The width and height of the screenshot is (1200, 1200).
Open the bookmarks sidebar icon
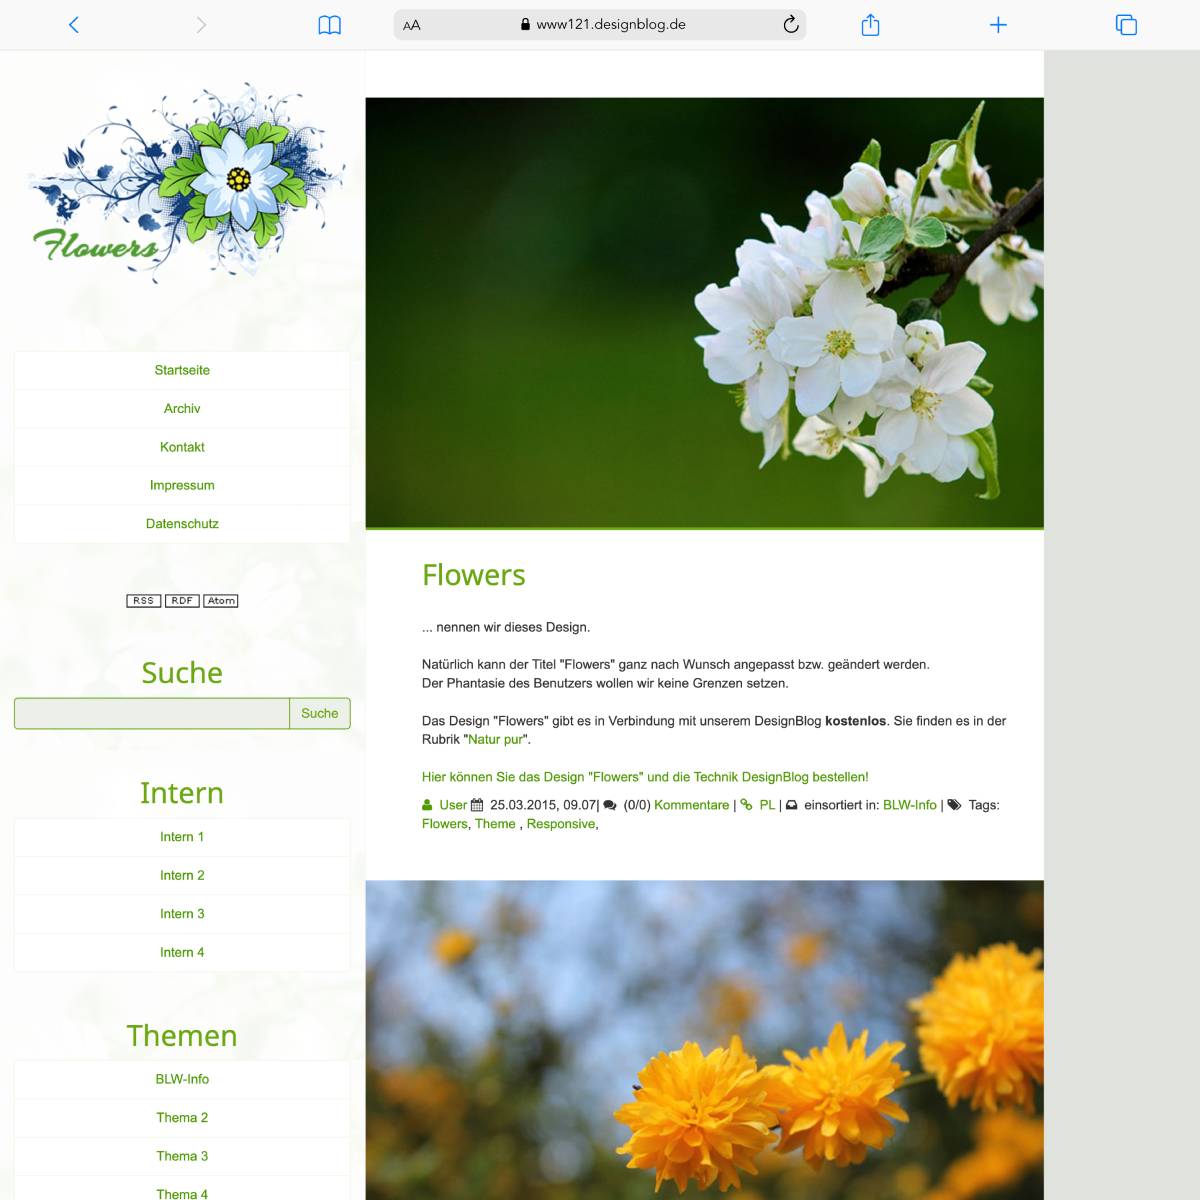[330, 24]
